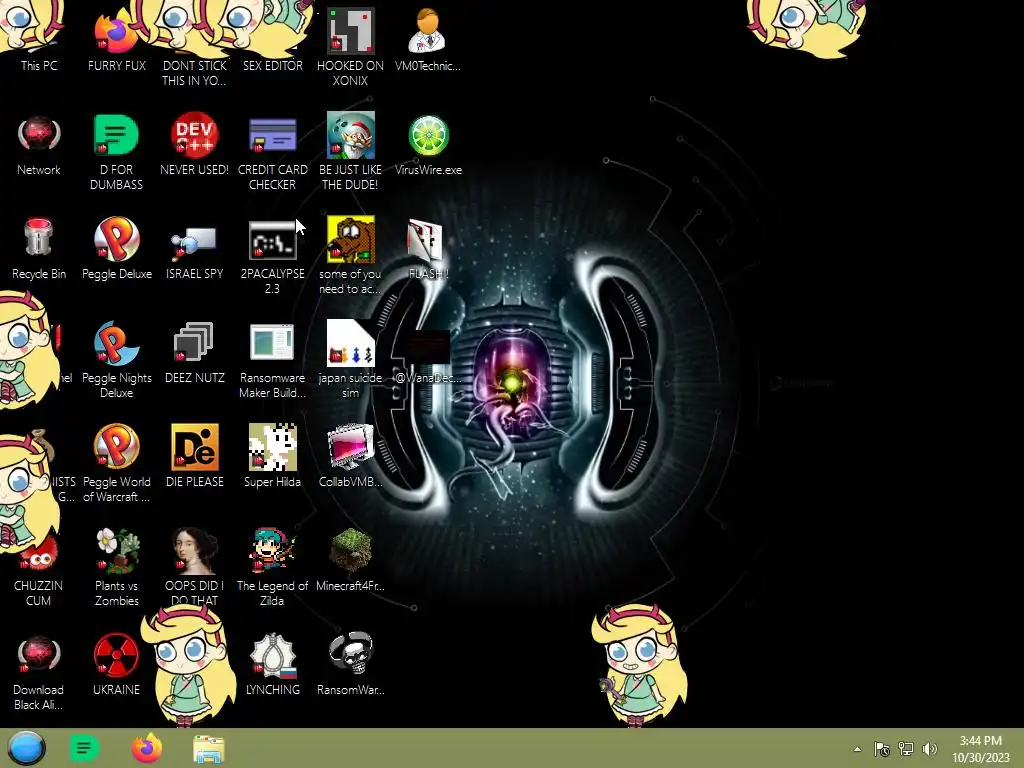Select the @WanaDec... desktop icon
This screenshot has width=1024, height=768.
(428, 358)
